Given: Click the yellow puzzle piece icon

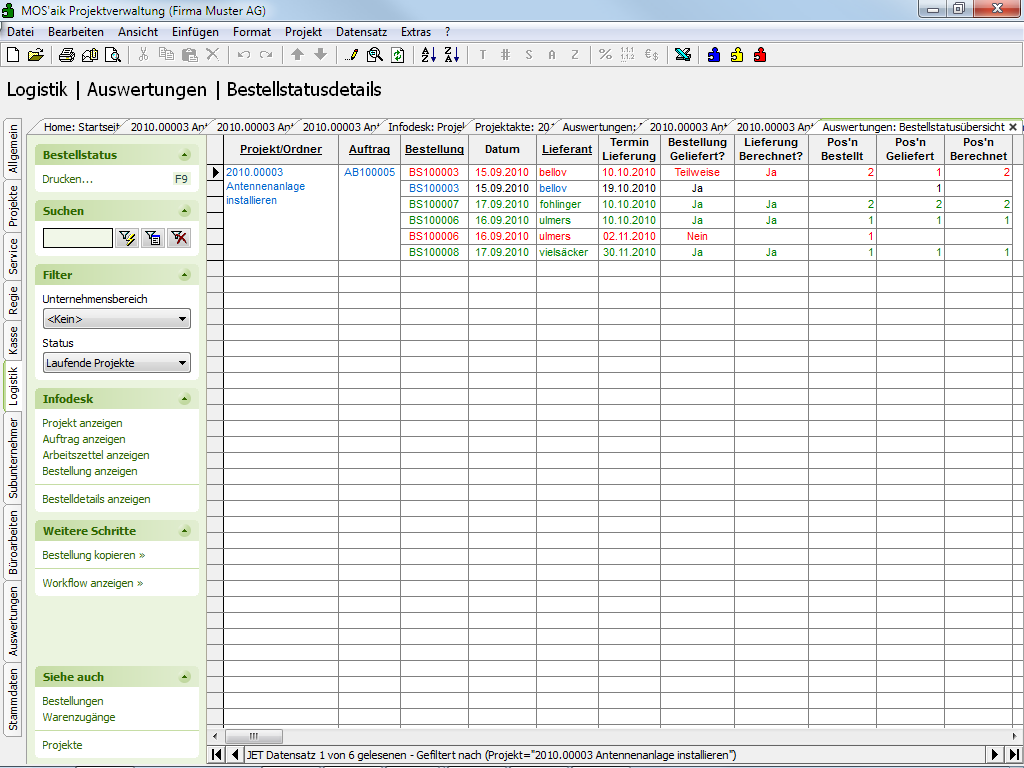Looking at the screenshot, I should point(737,56).
